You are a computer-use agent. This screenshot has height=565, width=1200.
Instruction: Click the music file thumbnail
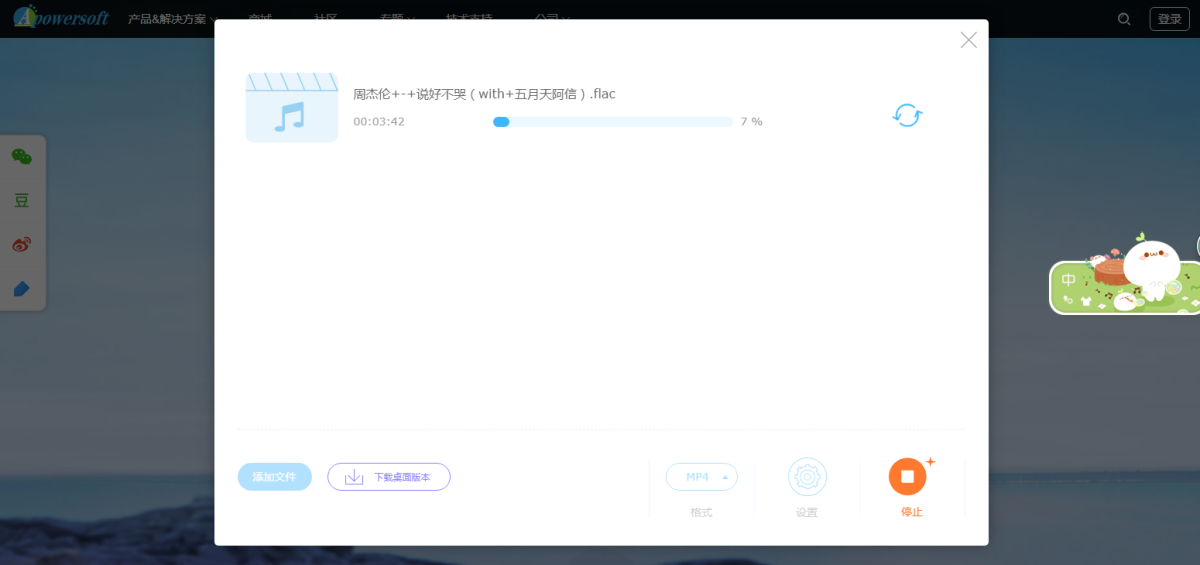pyautogui.click(x=292, y=107)
